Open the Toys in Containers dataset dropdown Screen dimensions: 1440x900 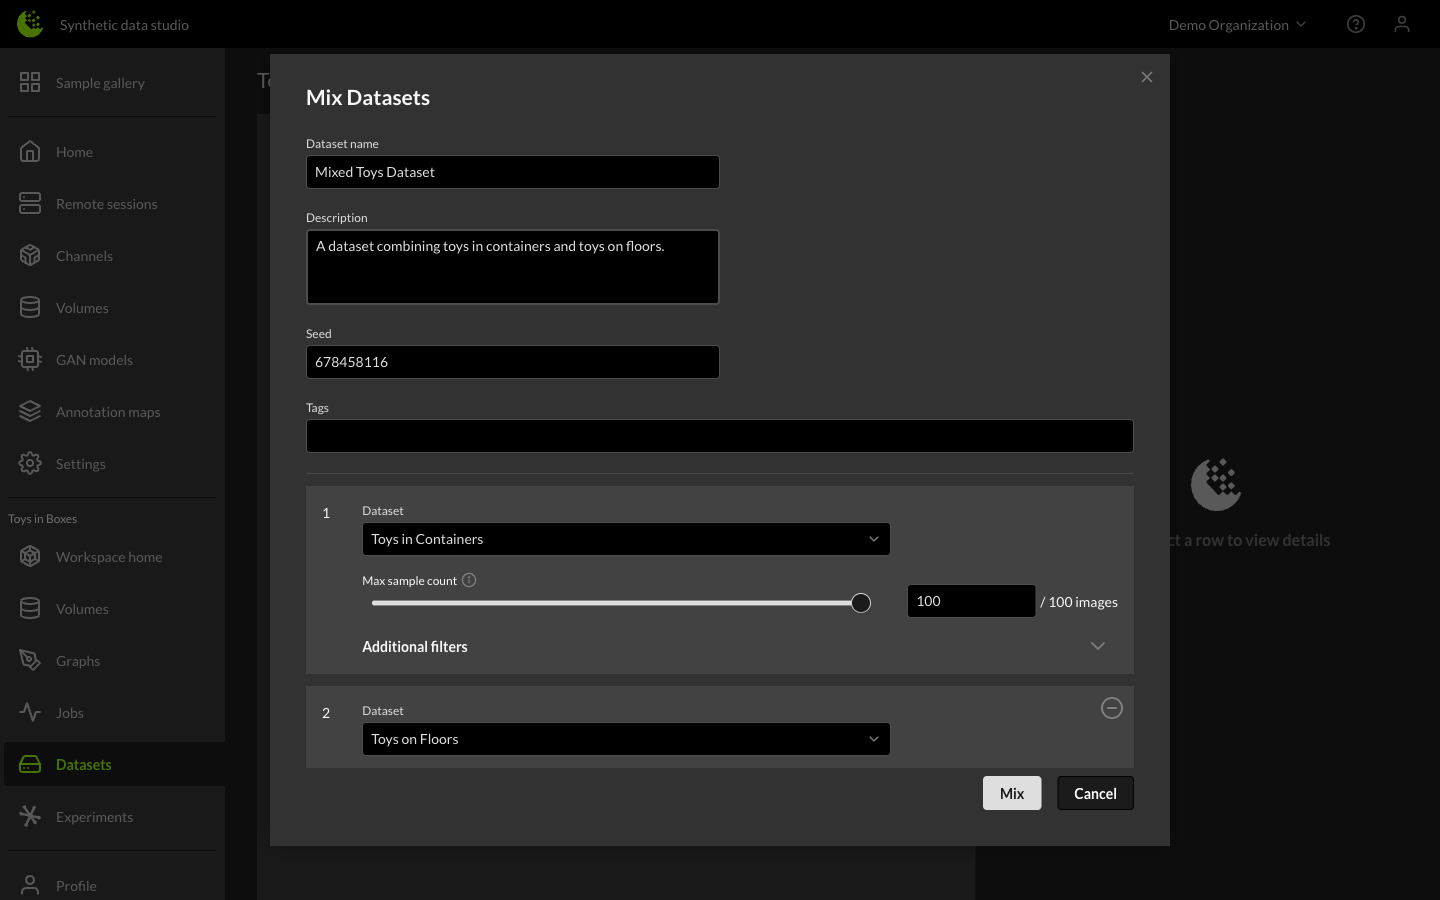(x=625, y=539)
